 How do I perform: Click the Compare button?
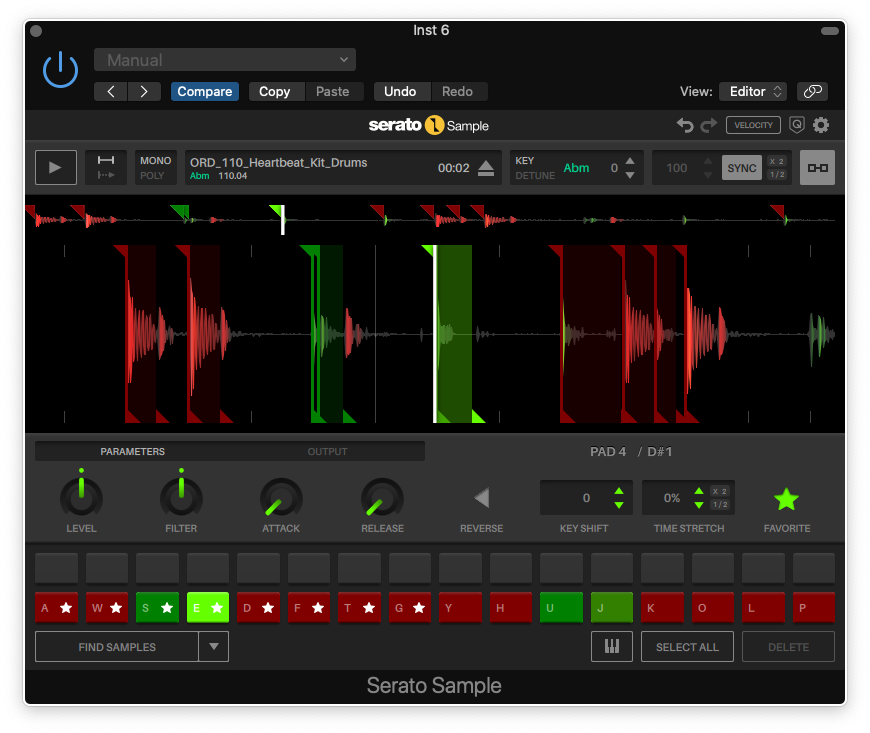click(x=204, y=91)
